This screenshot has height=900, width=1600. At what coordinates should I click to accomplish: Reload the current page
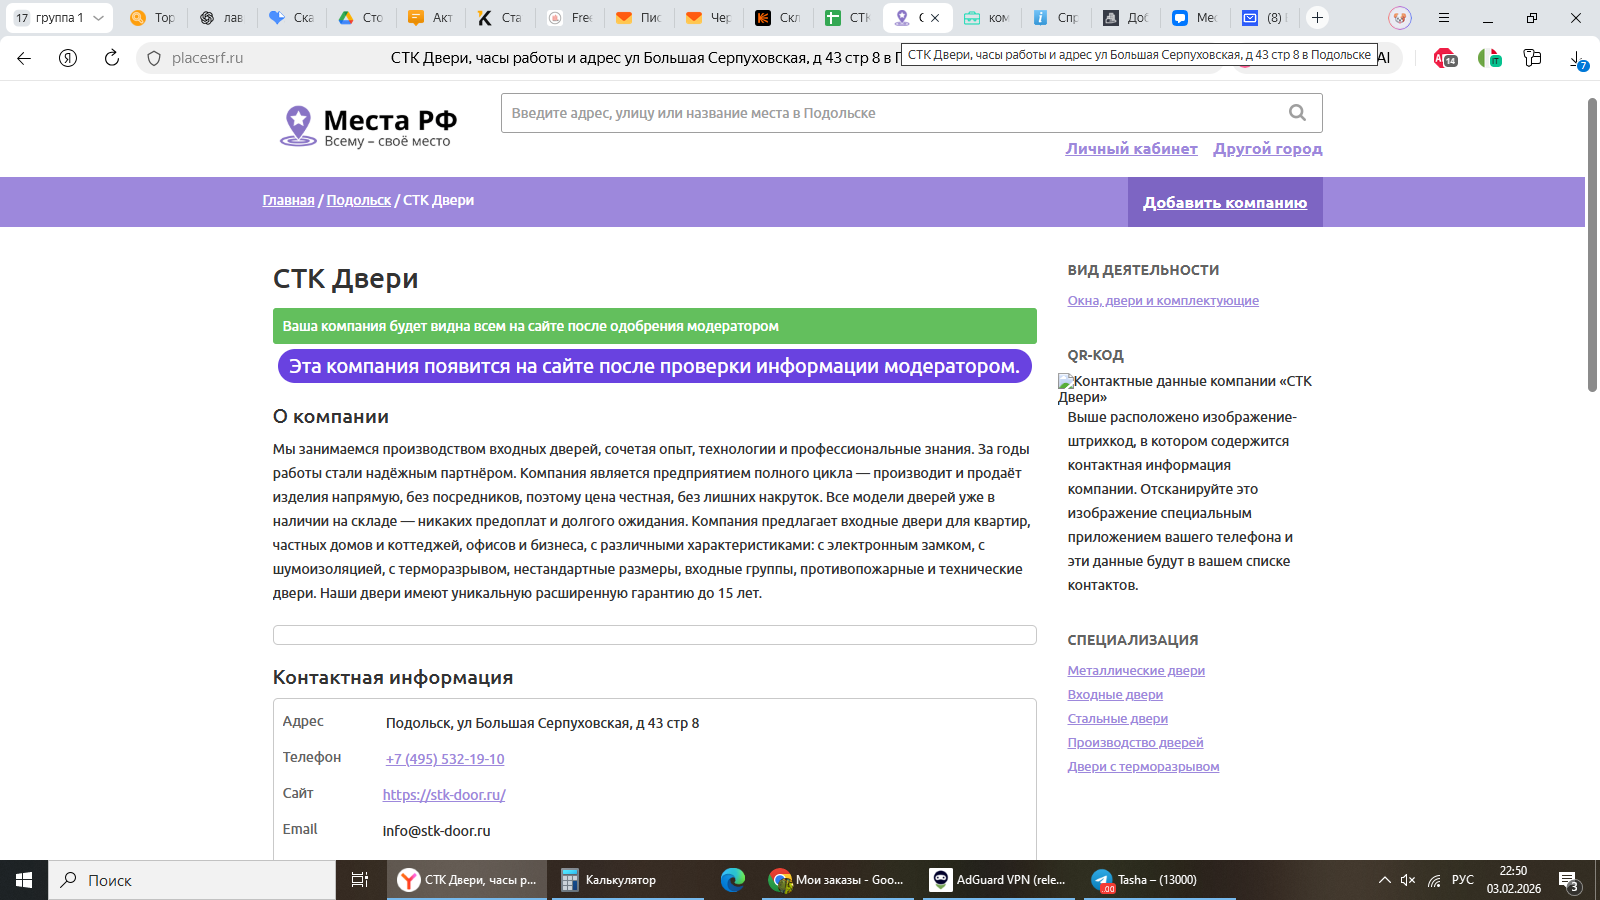[112, 58]
